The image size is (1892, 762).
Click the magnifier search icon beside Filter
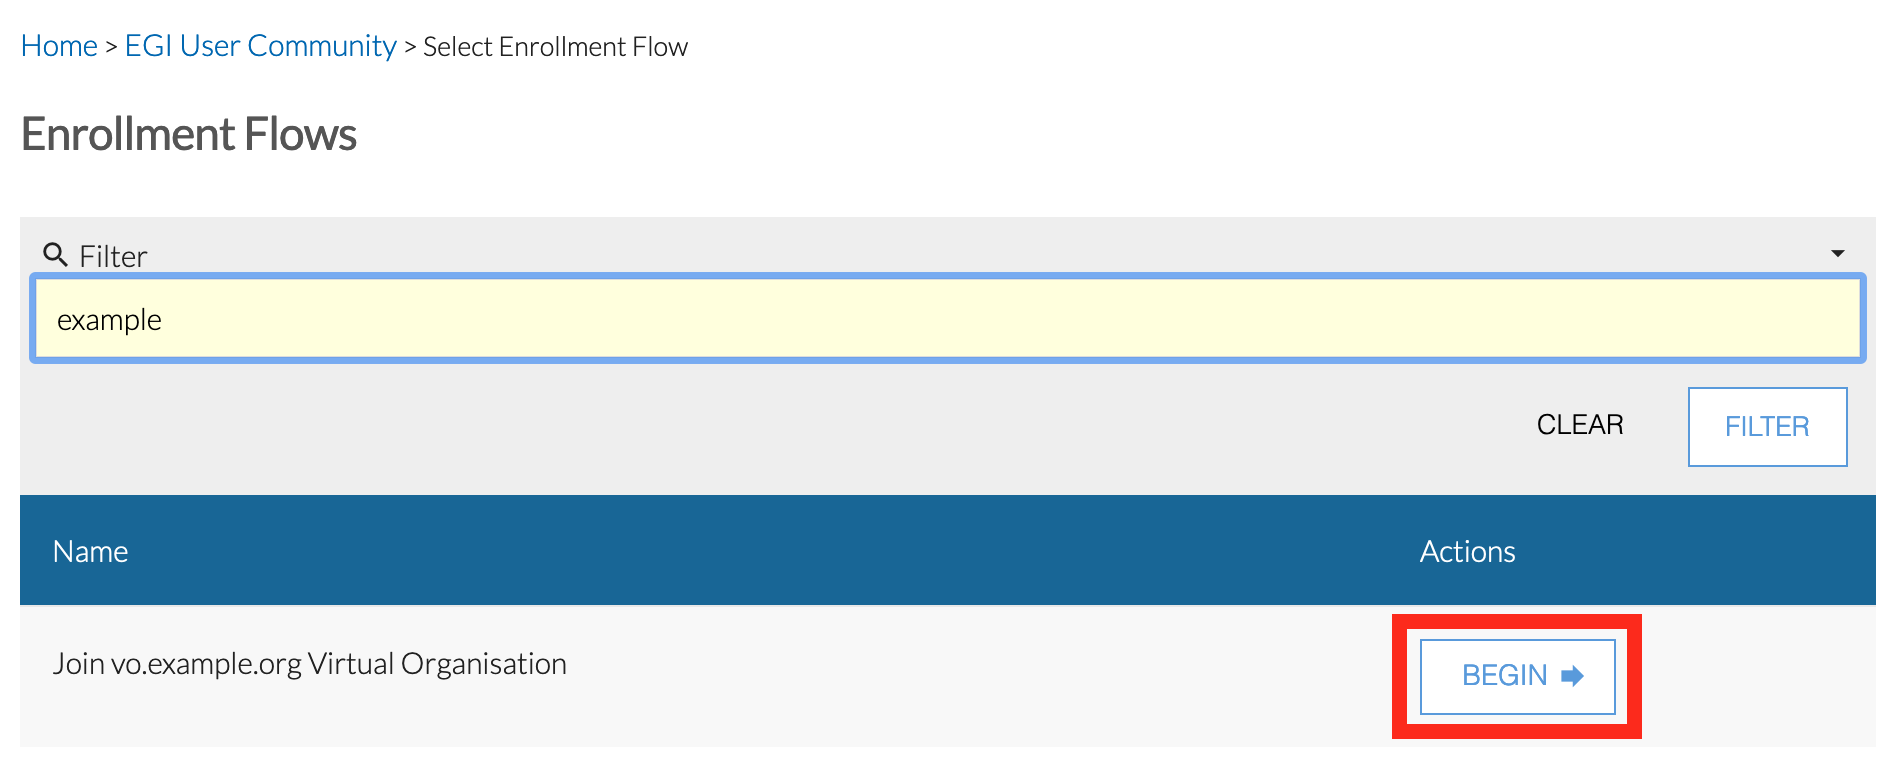[x=56, y=255]
